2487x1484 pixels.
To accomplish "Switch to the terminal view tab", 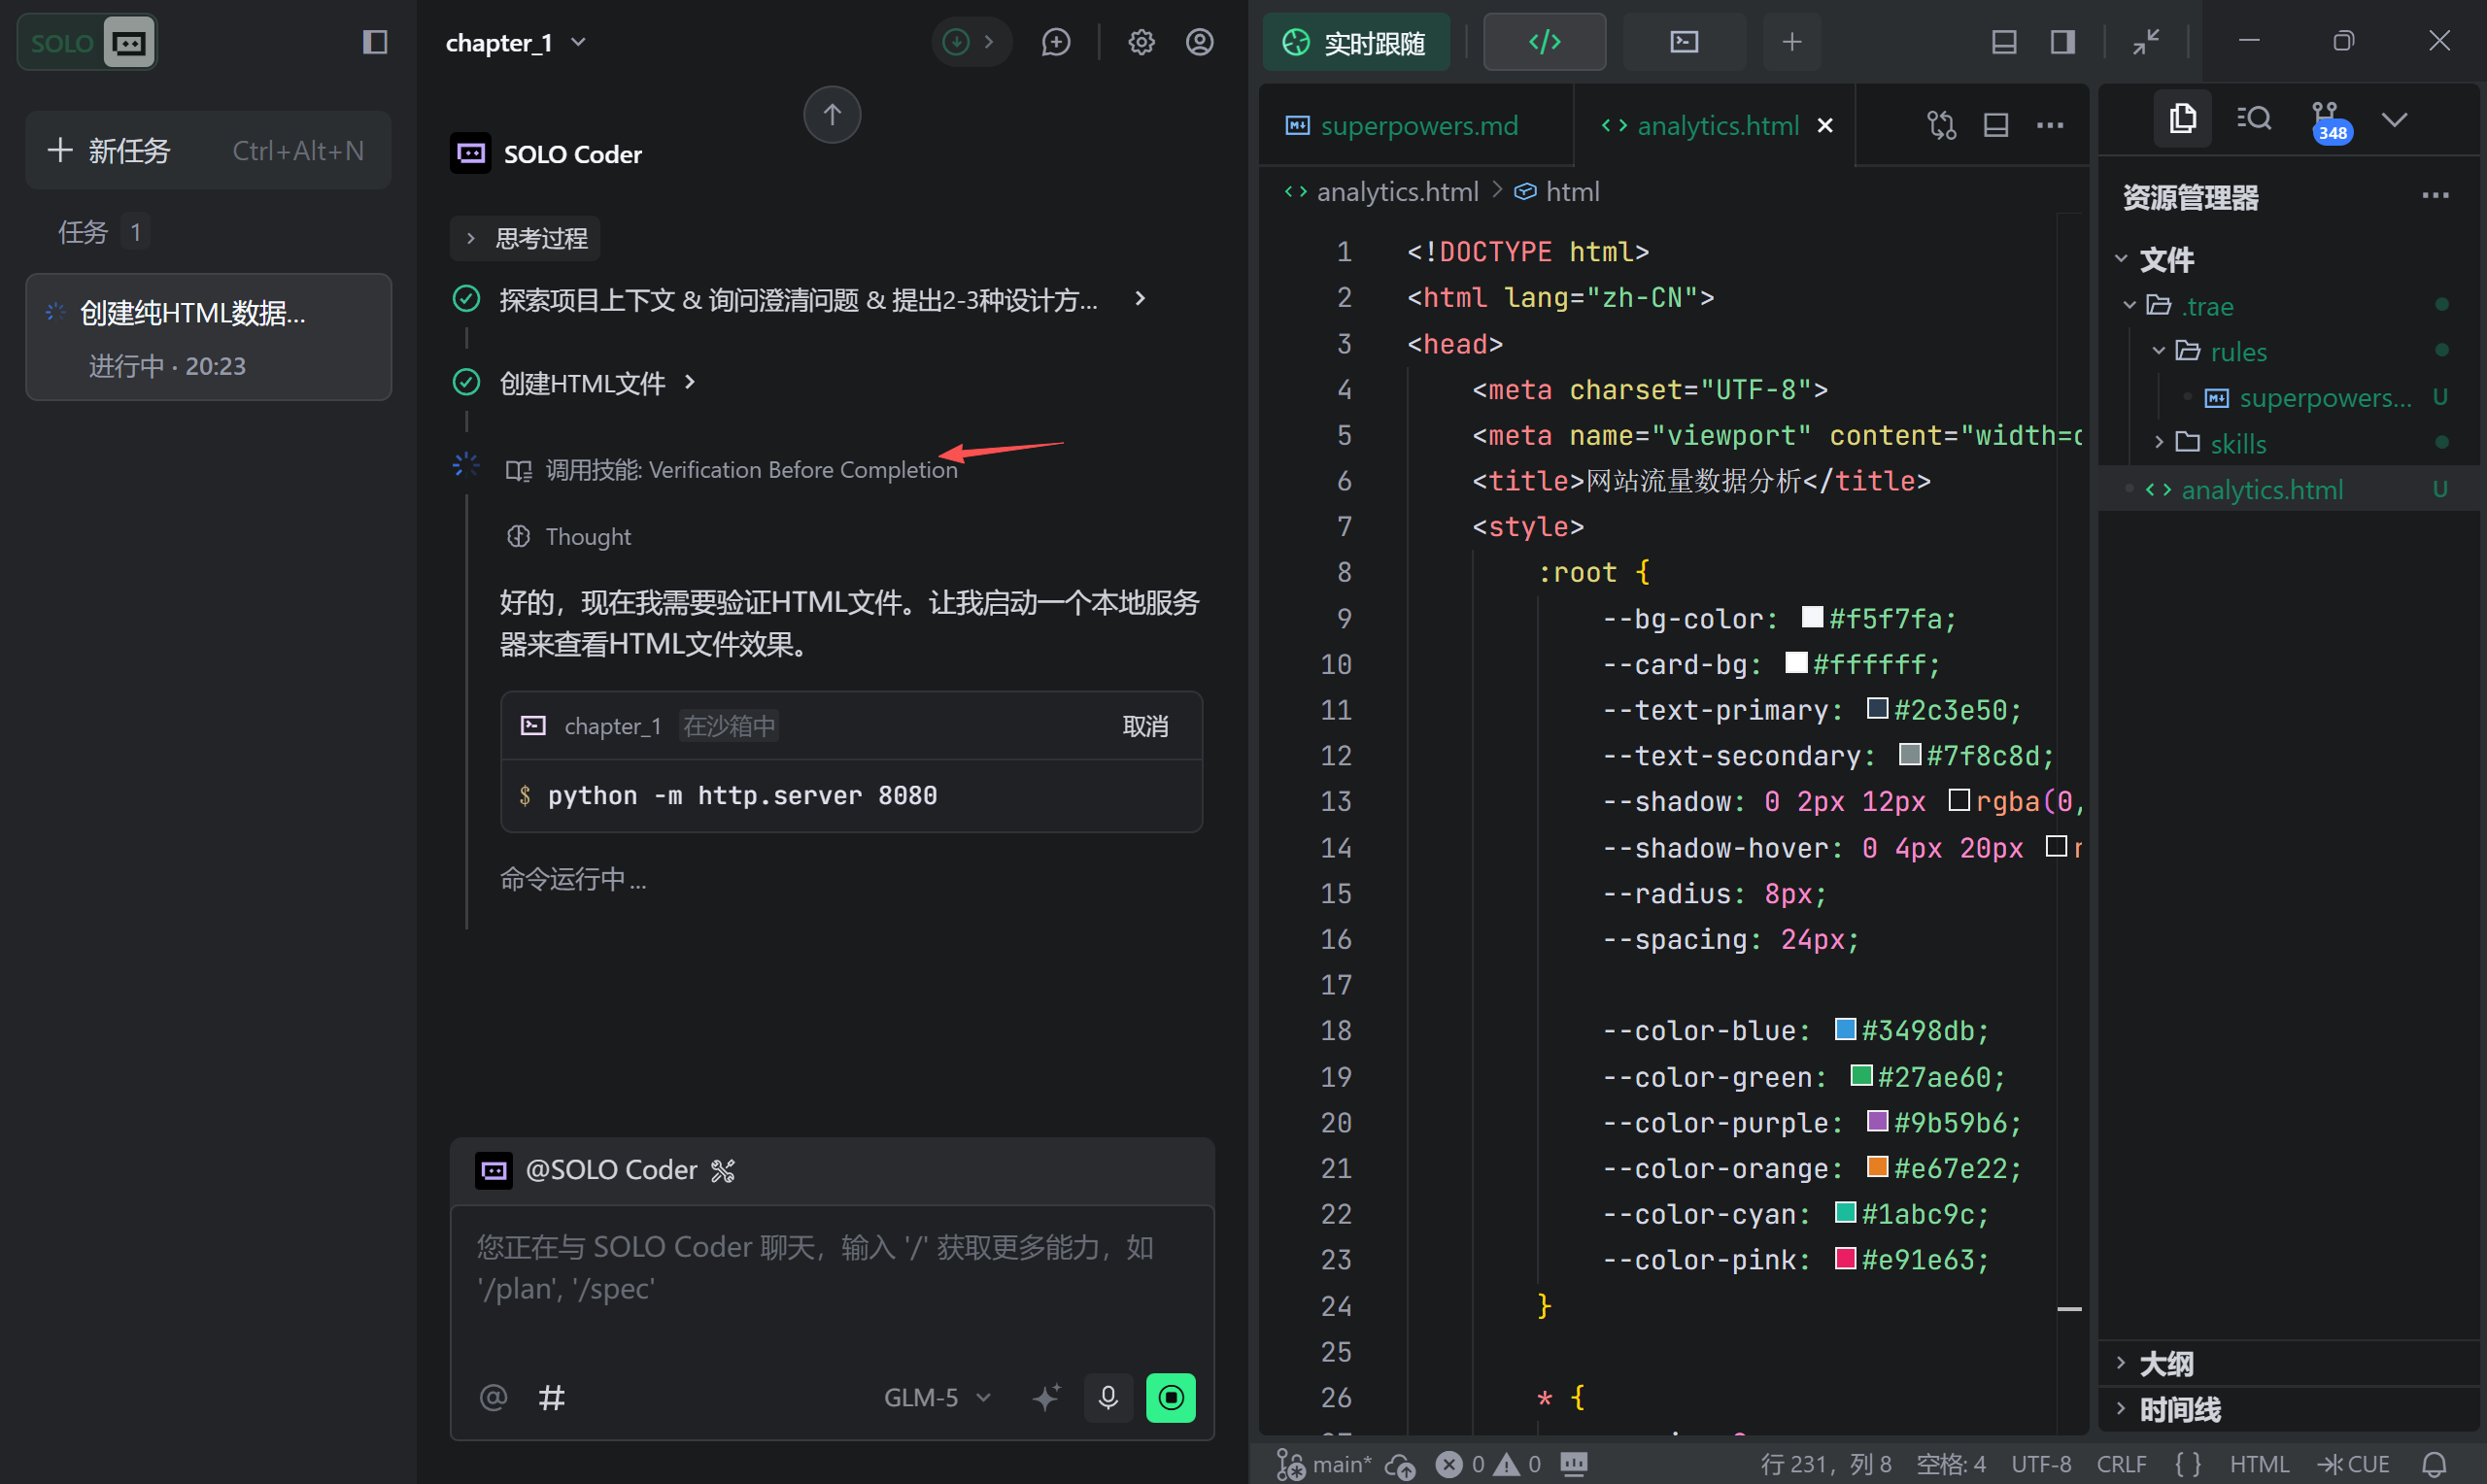I will point(1684,42).
